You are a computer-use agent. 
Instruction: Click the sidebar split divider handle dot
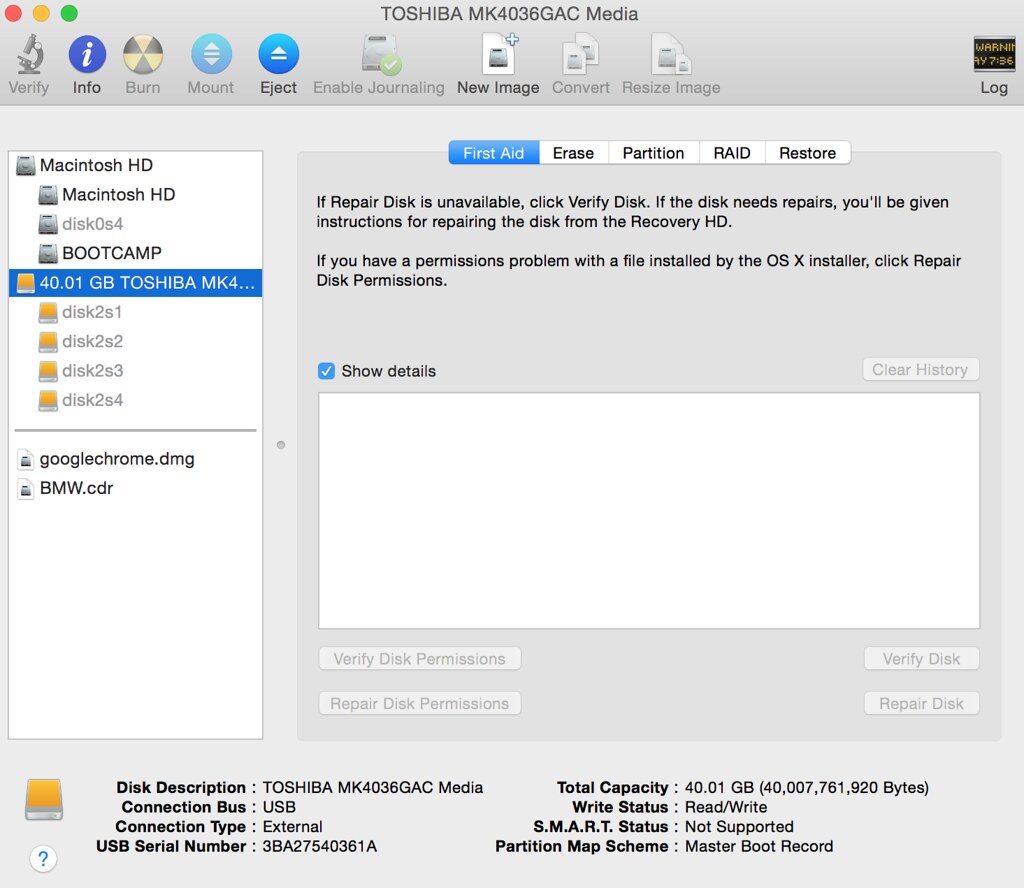click(281, 445)
